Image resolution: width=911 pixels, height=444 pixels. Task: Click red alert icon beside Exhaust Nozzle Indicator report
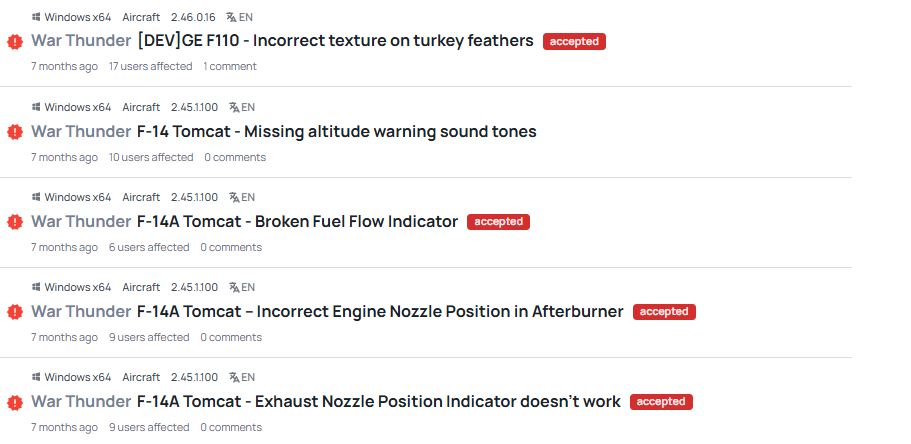(x=15, y=402)
